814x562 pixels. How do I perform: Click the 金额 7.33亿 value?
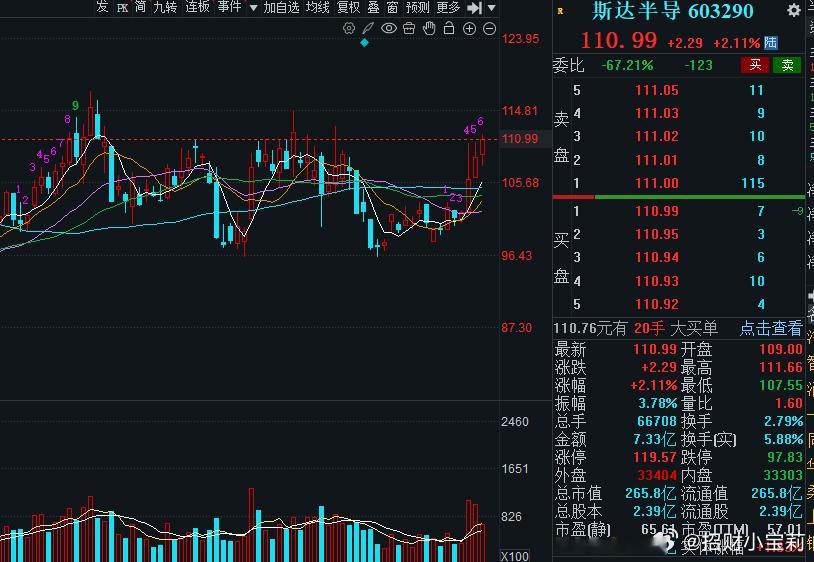(x=655, y=439)
